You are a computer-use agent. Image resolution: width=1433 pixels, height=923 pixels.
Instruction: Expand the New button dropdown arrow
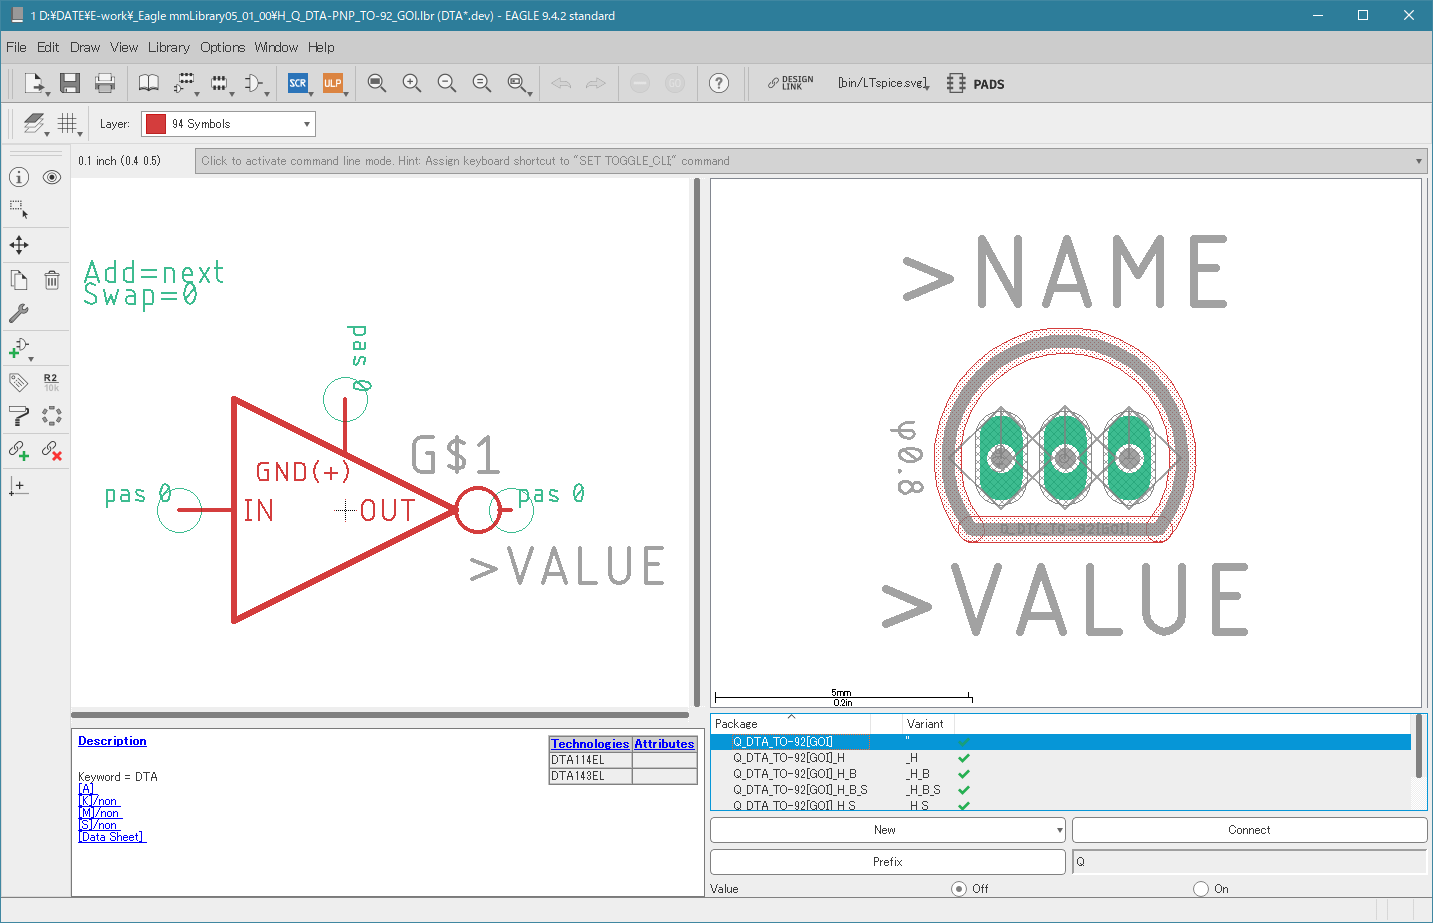(x=1059, y=830)
